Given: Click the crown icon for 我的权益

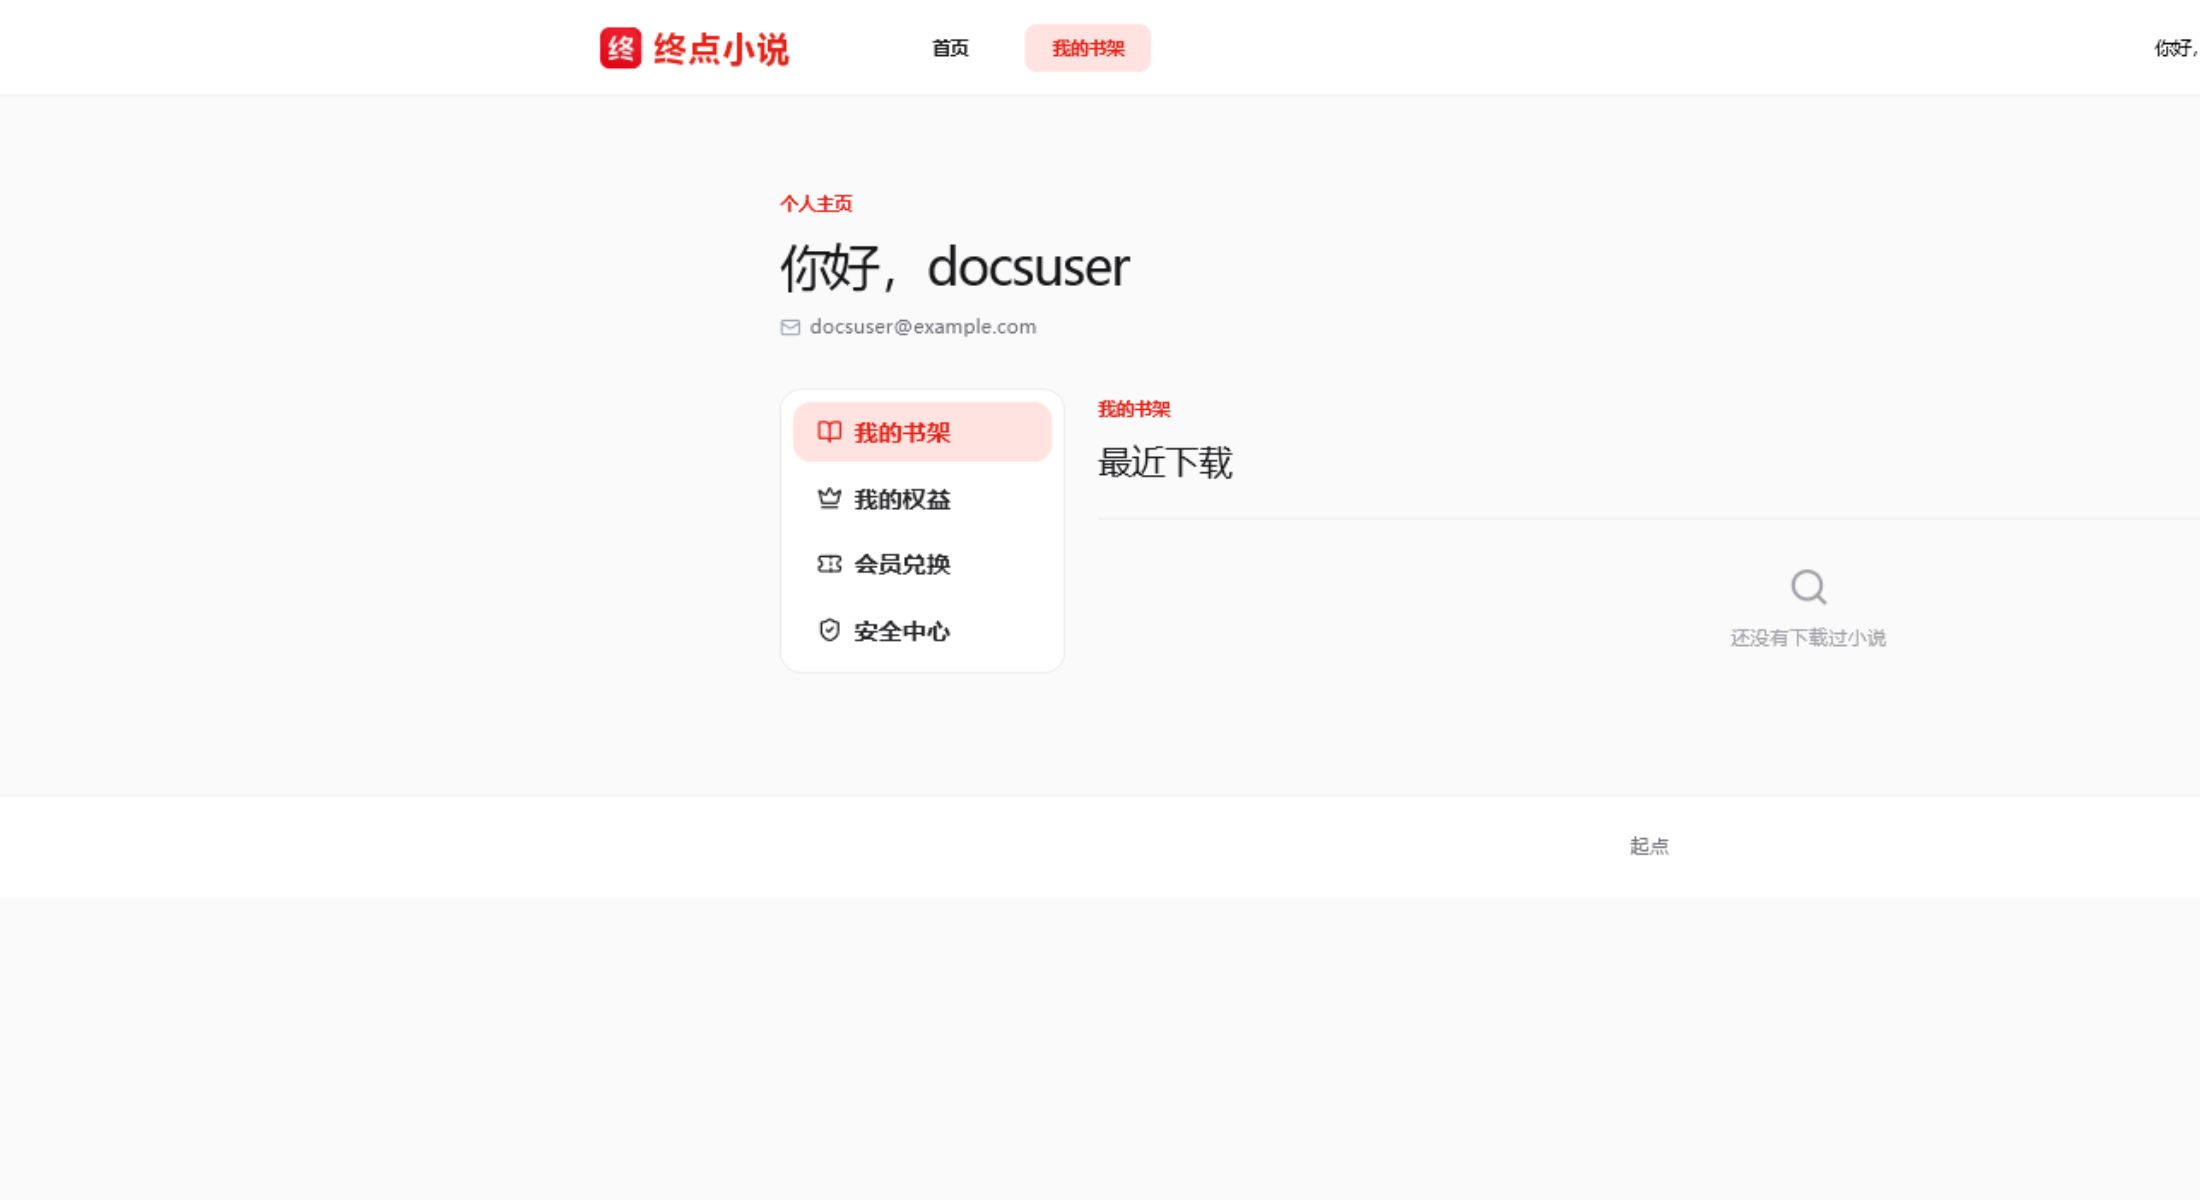Looking at the screenshot, I should pos(829,498).
